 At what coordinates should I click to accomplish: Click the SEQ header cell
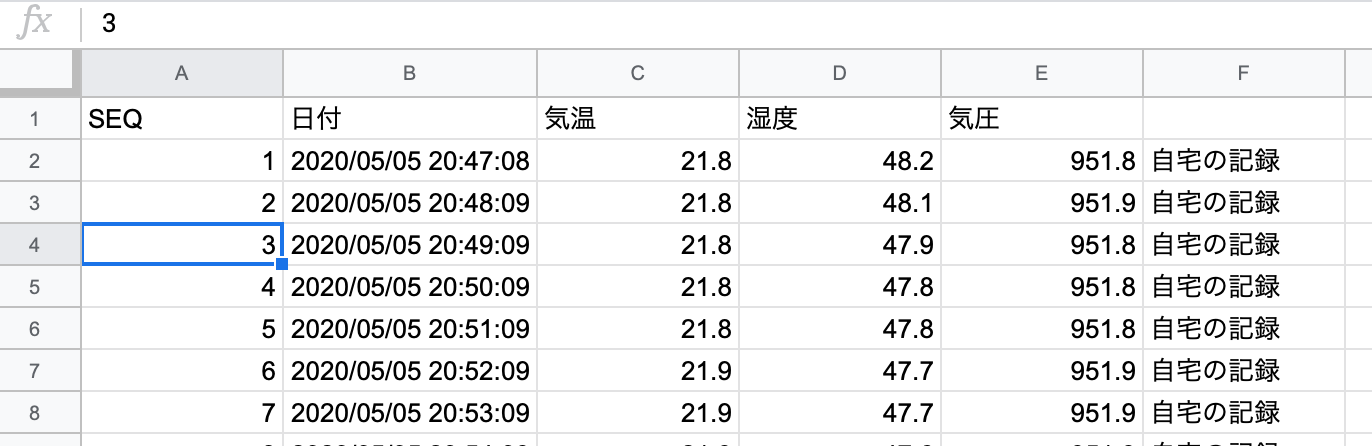[181, 119]
